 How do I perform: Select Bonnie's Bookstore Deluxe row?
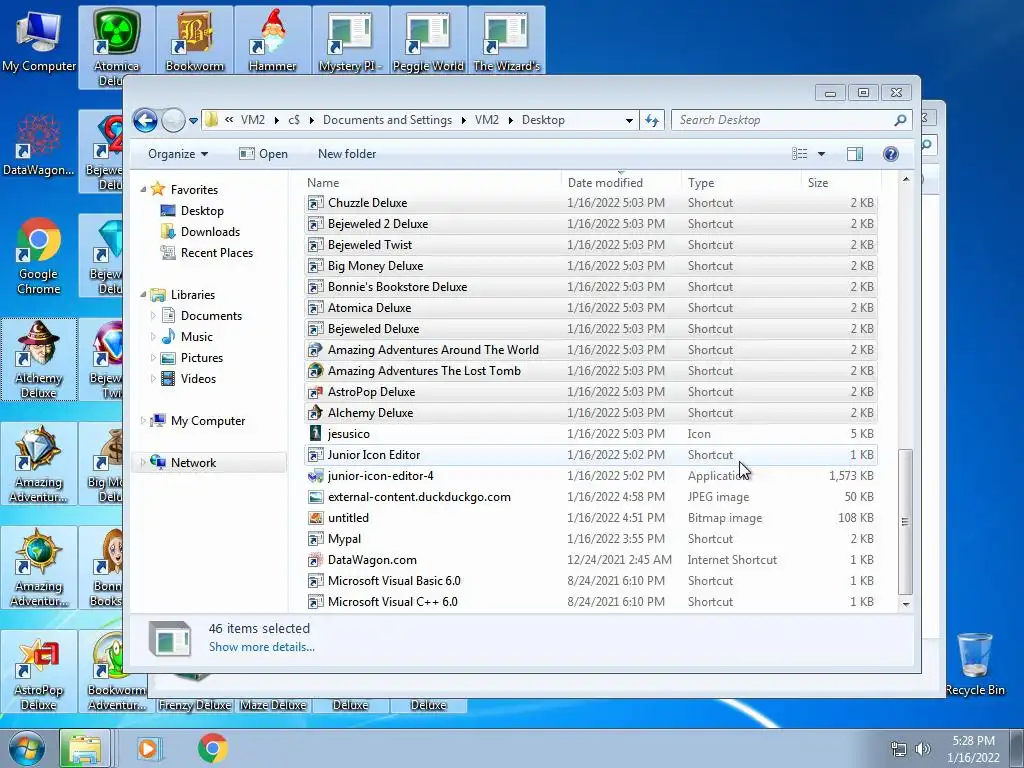point(590,287)
